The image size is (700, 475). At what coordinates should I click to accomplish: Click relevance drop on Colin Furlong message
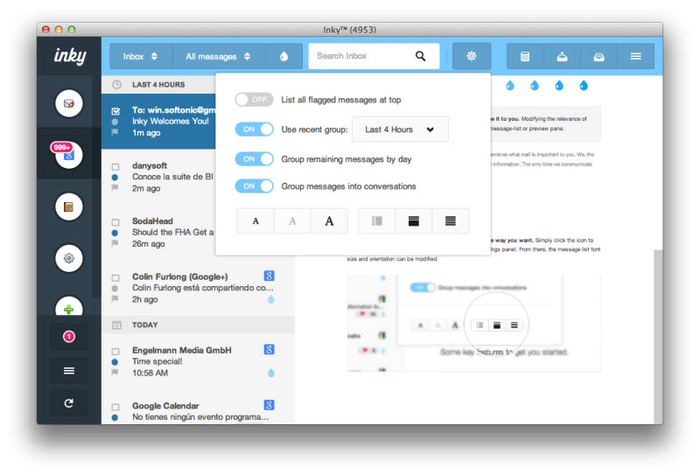271,299
